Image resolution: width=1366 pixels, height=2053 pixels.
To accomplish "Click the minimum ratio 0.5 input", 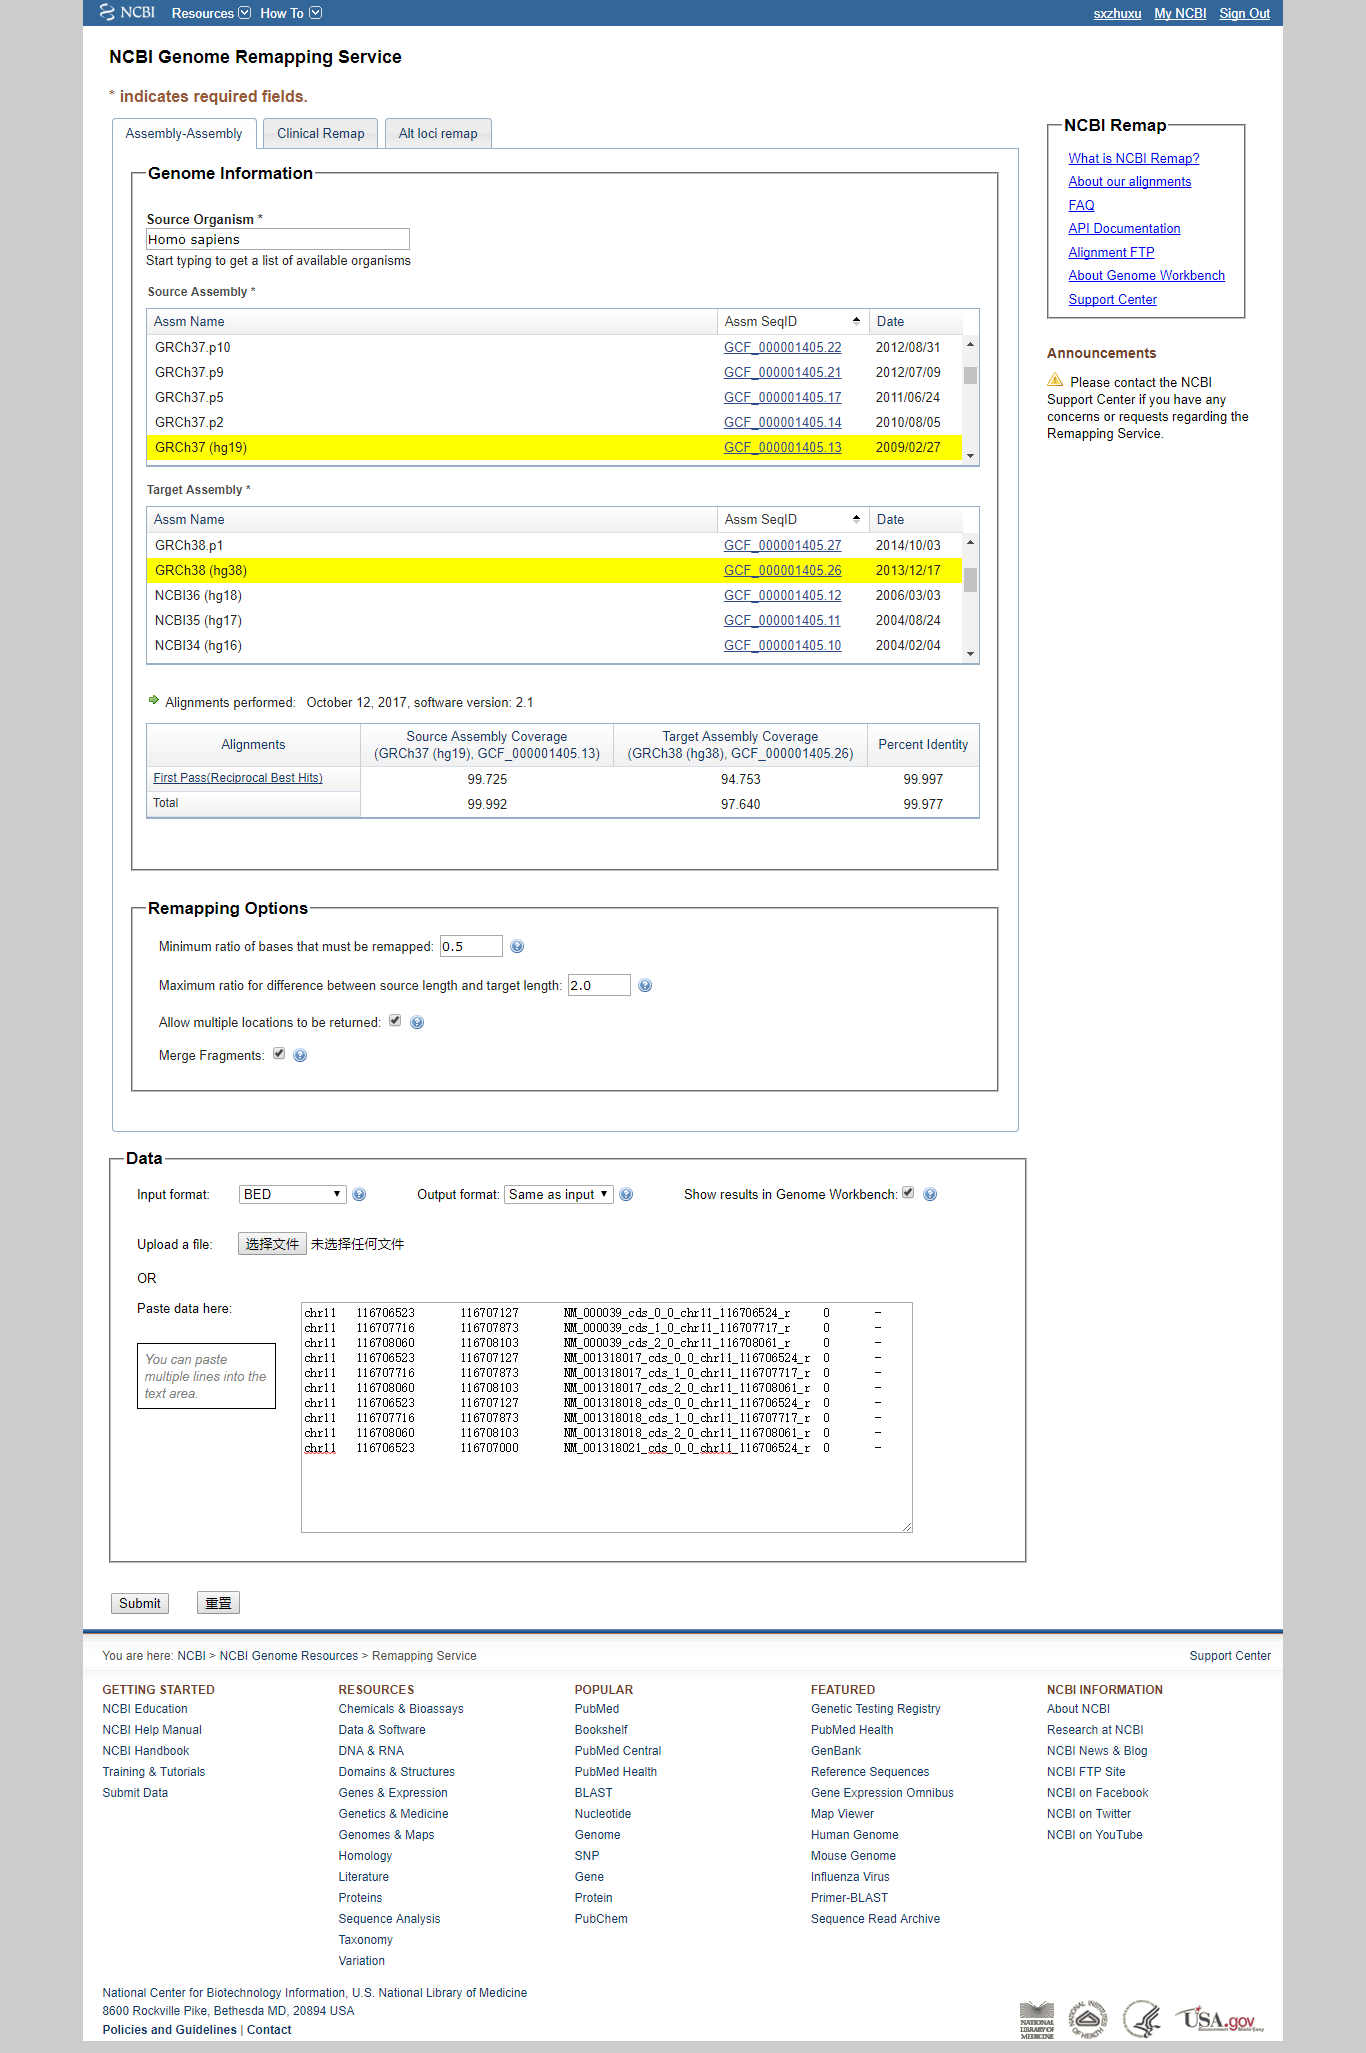I will click(x=471, y=946).
